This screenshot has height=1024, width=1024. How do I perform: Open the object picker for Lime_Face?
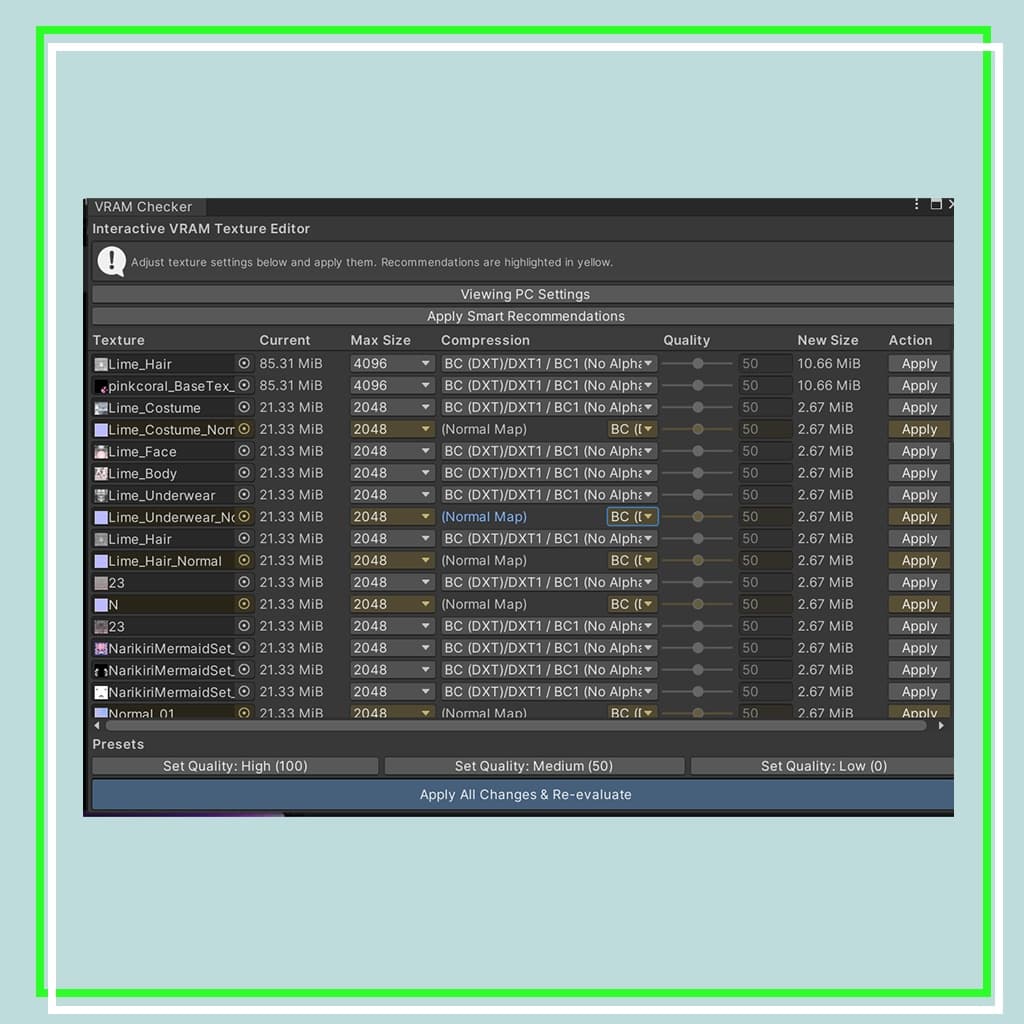244,451
